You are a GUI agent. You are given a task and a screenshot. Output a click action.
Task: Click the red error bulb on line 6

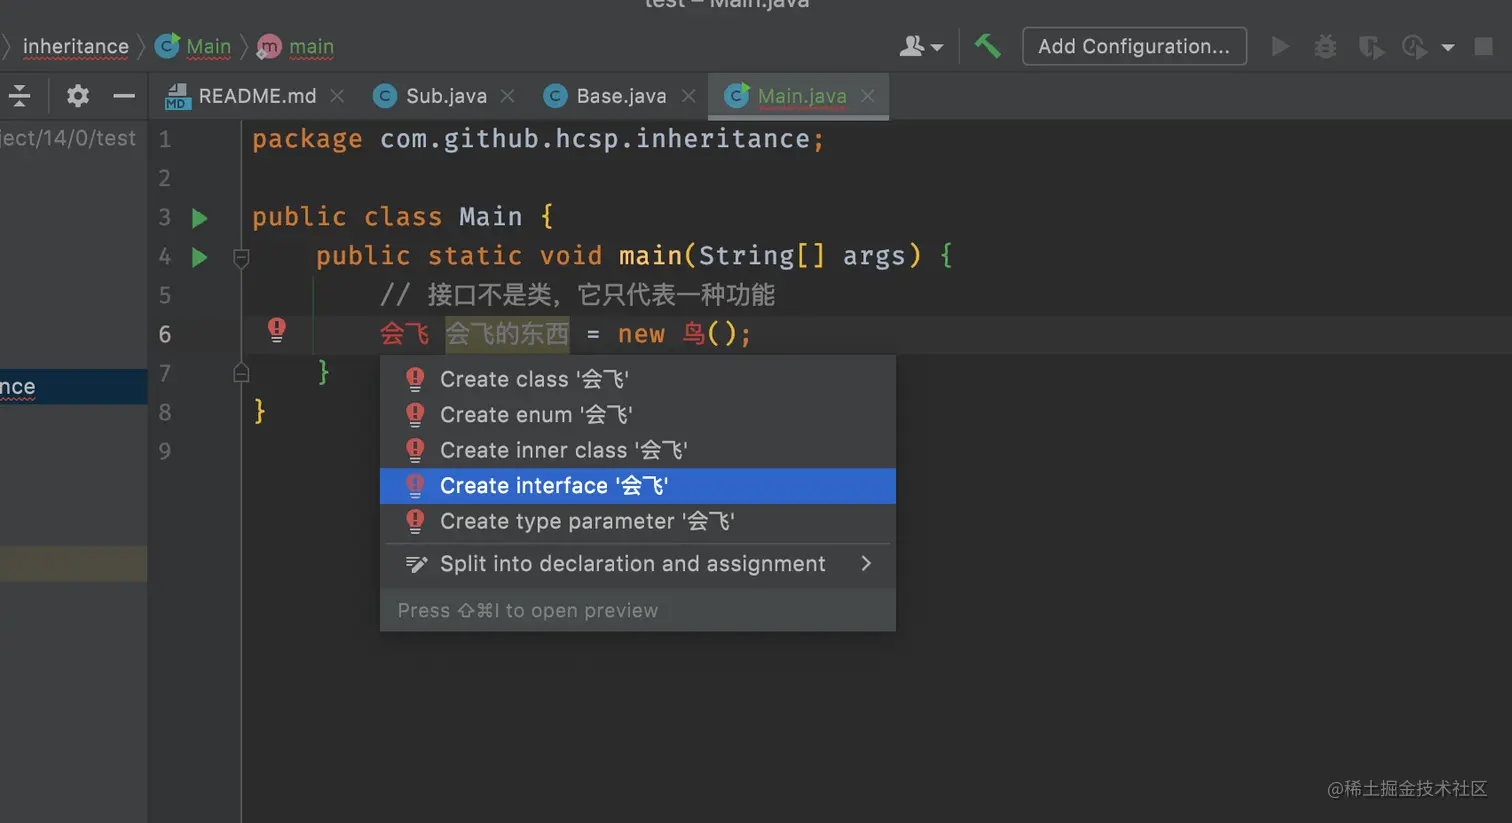coord(277,329)
